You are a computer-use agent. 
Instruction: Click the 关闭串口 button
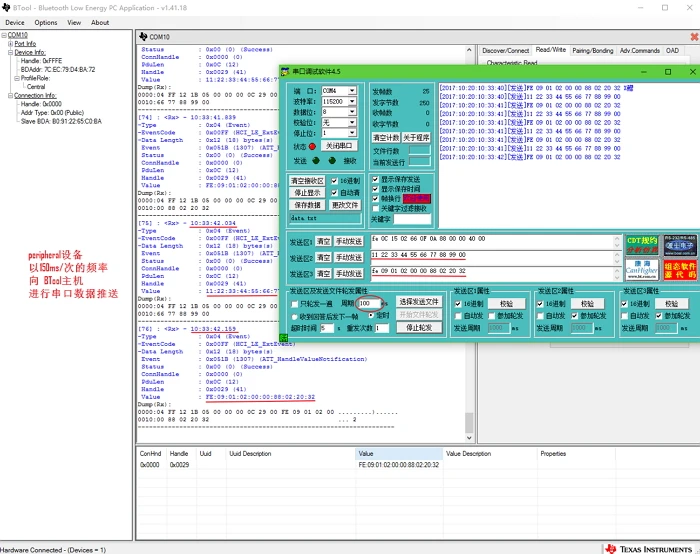click(x=339, y=146)
